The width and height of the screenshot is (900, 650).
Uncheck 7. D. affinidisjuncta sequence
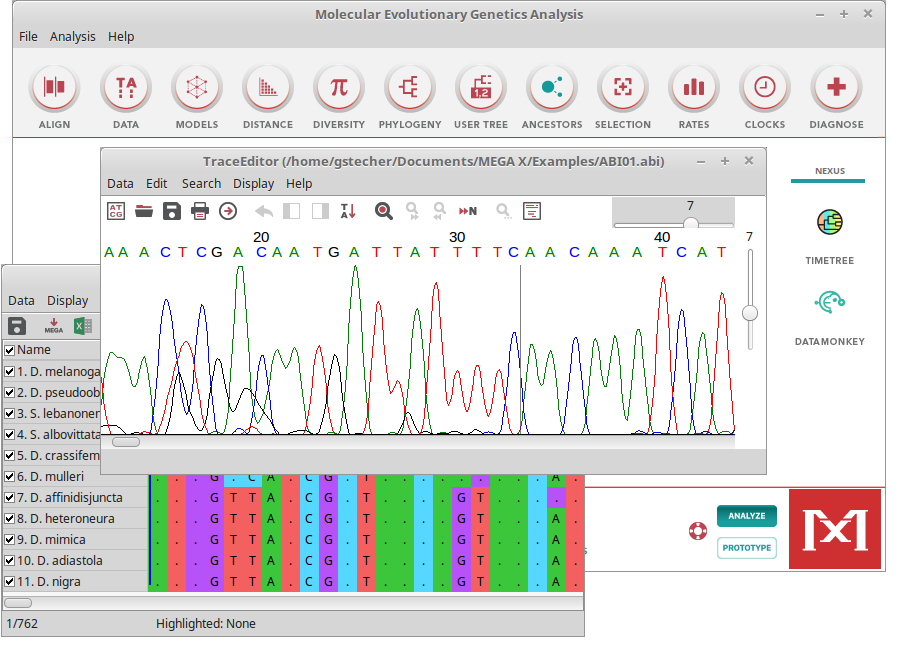10,498
